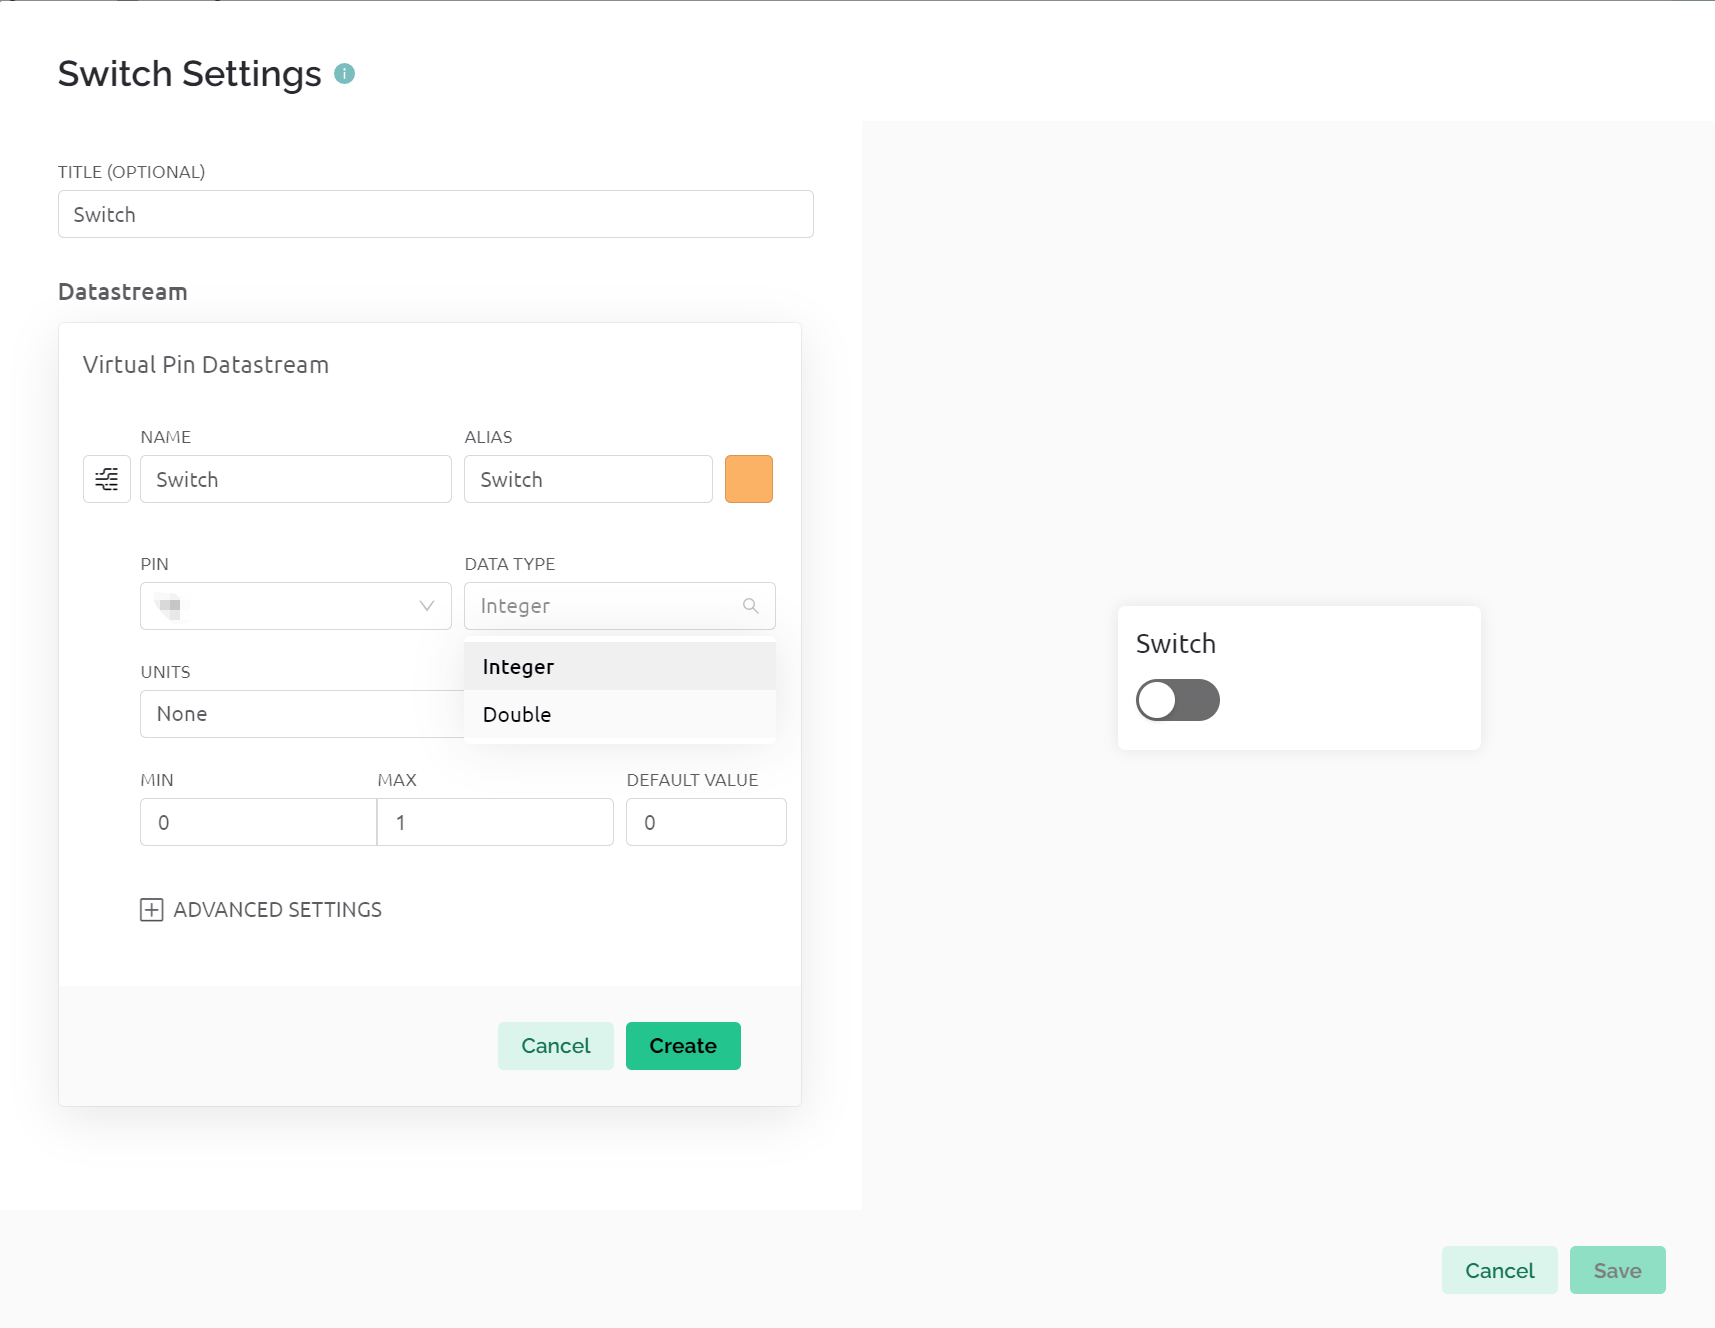
Task: Select Double from data type list
Action: click(620, 715)
